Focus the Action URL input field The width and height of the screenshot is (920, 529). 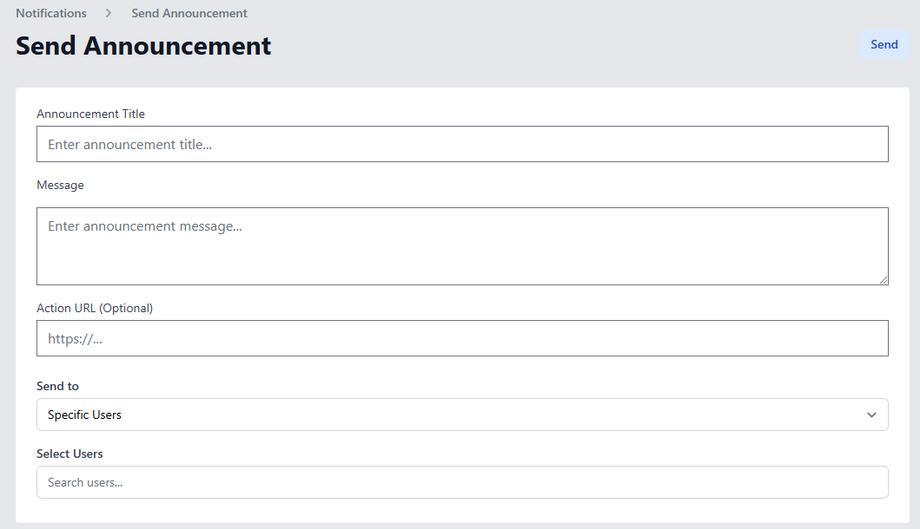(x=462, y=338)
